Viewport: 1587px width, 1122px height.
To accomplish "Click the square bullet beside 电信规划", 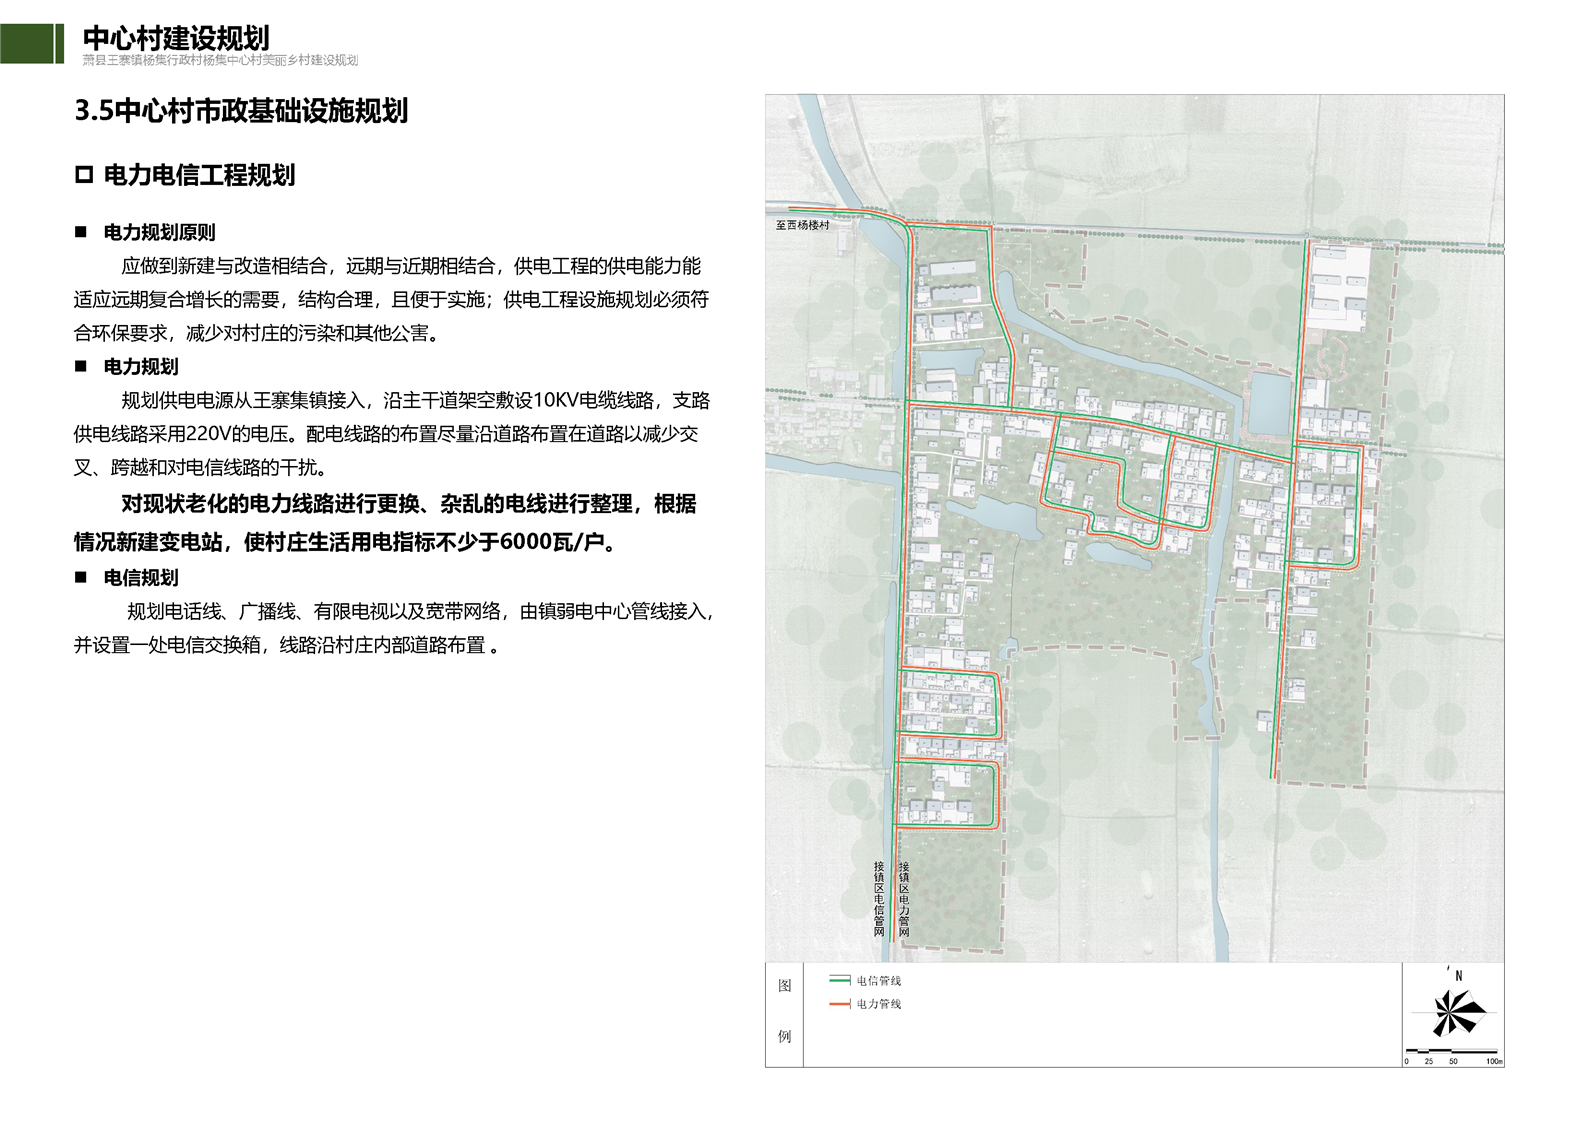I will (81, 577).
